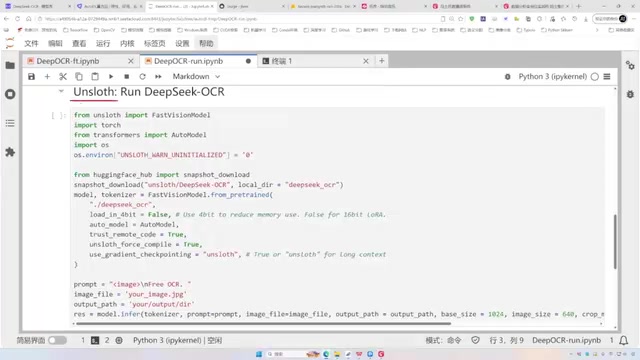Open the Github bookmarks folder

(341, 30)
